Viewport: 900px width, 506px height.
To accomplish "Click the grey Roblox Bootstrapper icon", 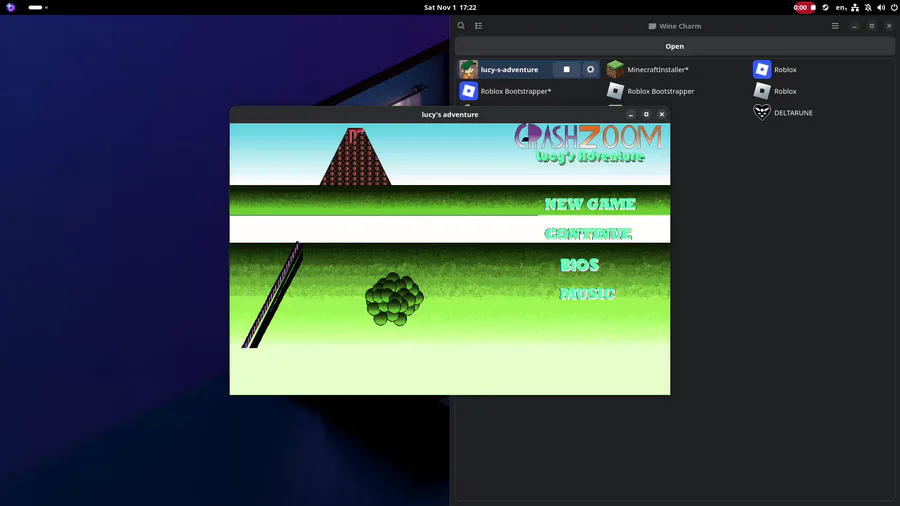I will click(x=615, y=91).
